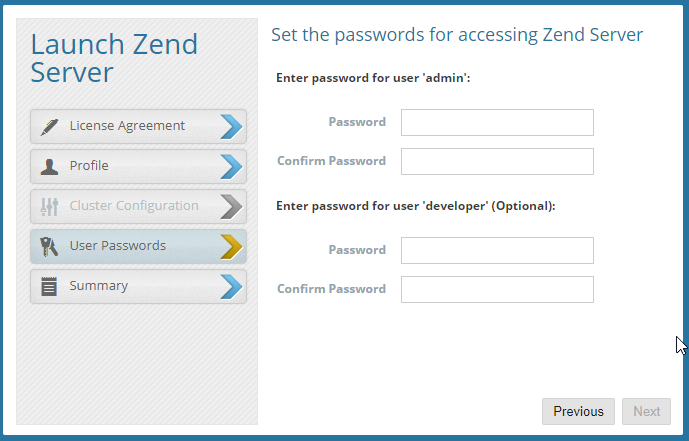
Task: Focus the admin Confirm Password field
Action: click(497, 161)
